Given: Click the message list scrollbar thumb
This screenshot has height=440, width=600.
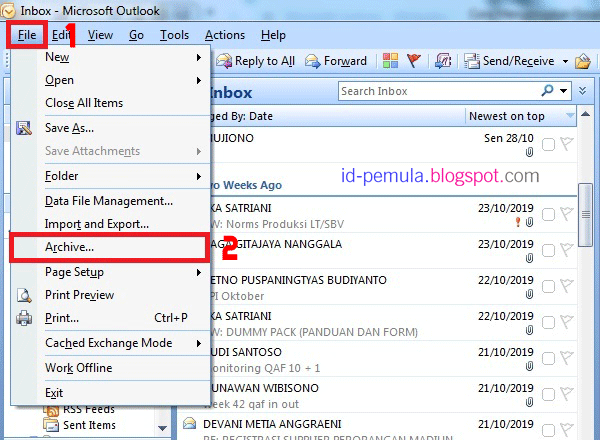Looking at the screenshot, I should 585,215.
